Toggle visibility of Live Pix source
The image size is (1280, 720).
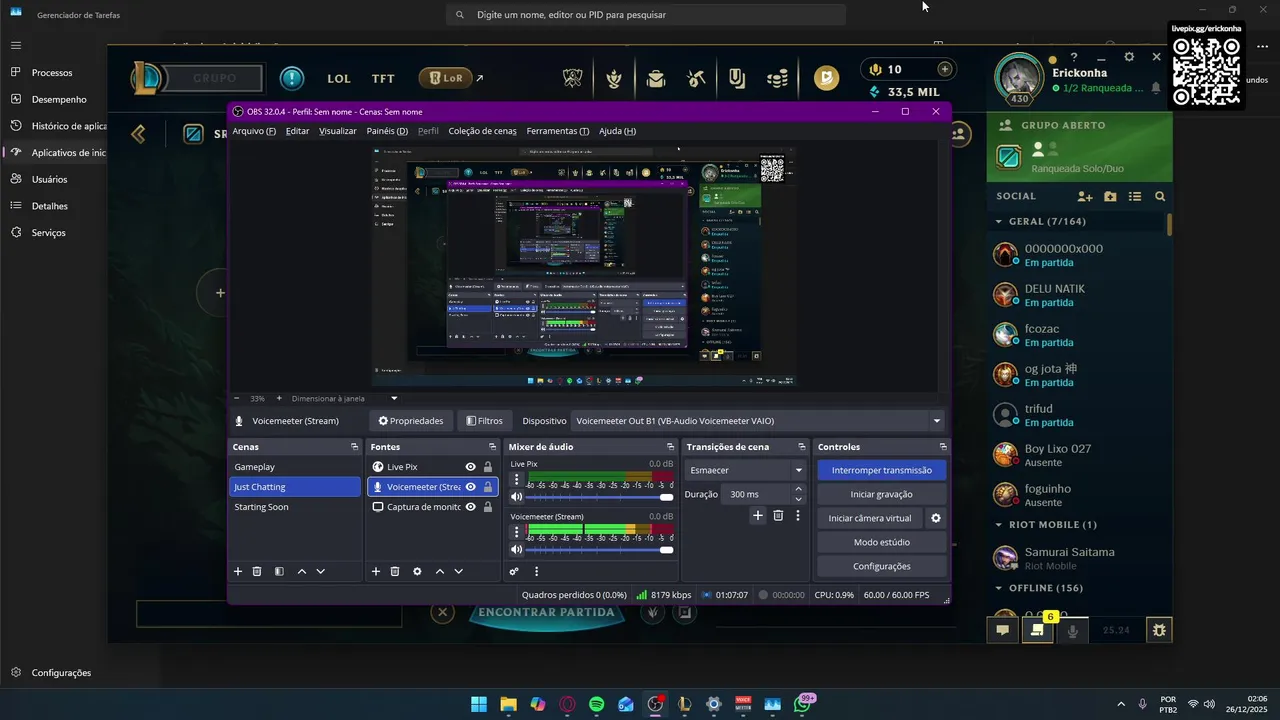click(x=470, y=467)
